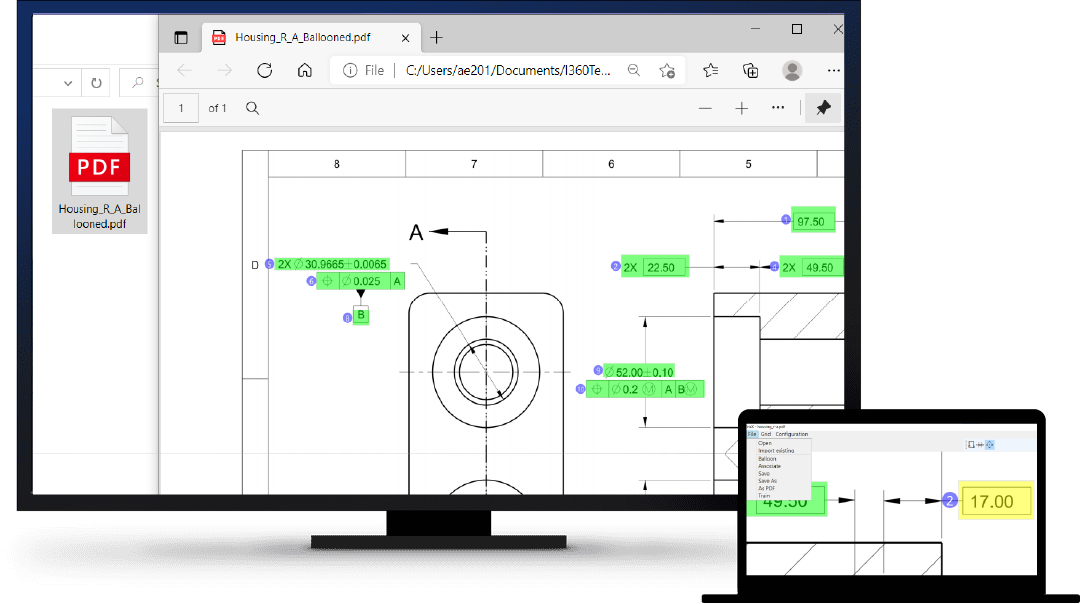Click the red PDF icon on the browser tab

point(219,37)
